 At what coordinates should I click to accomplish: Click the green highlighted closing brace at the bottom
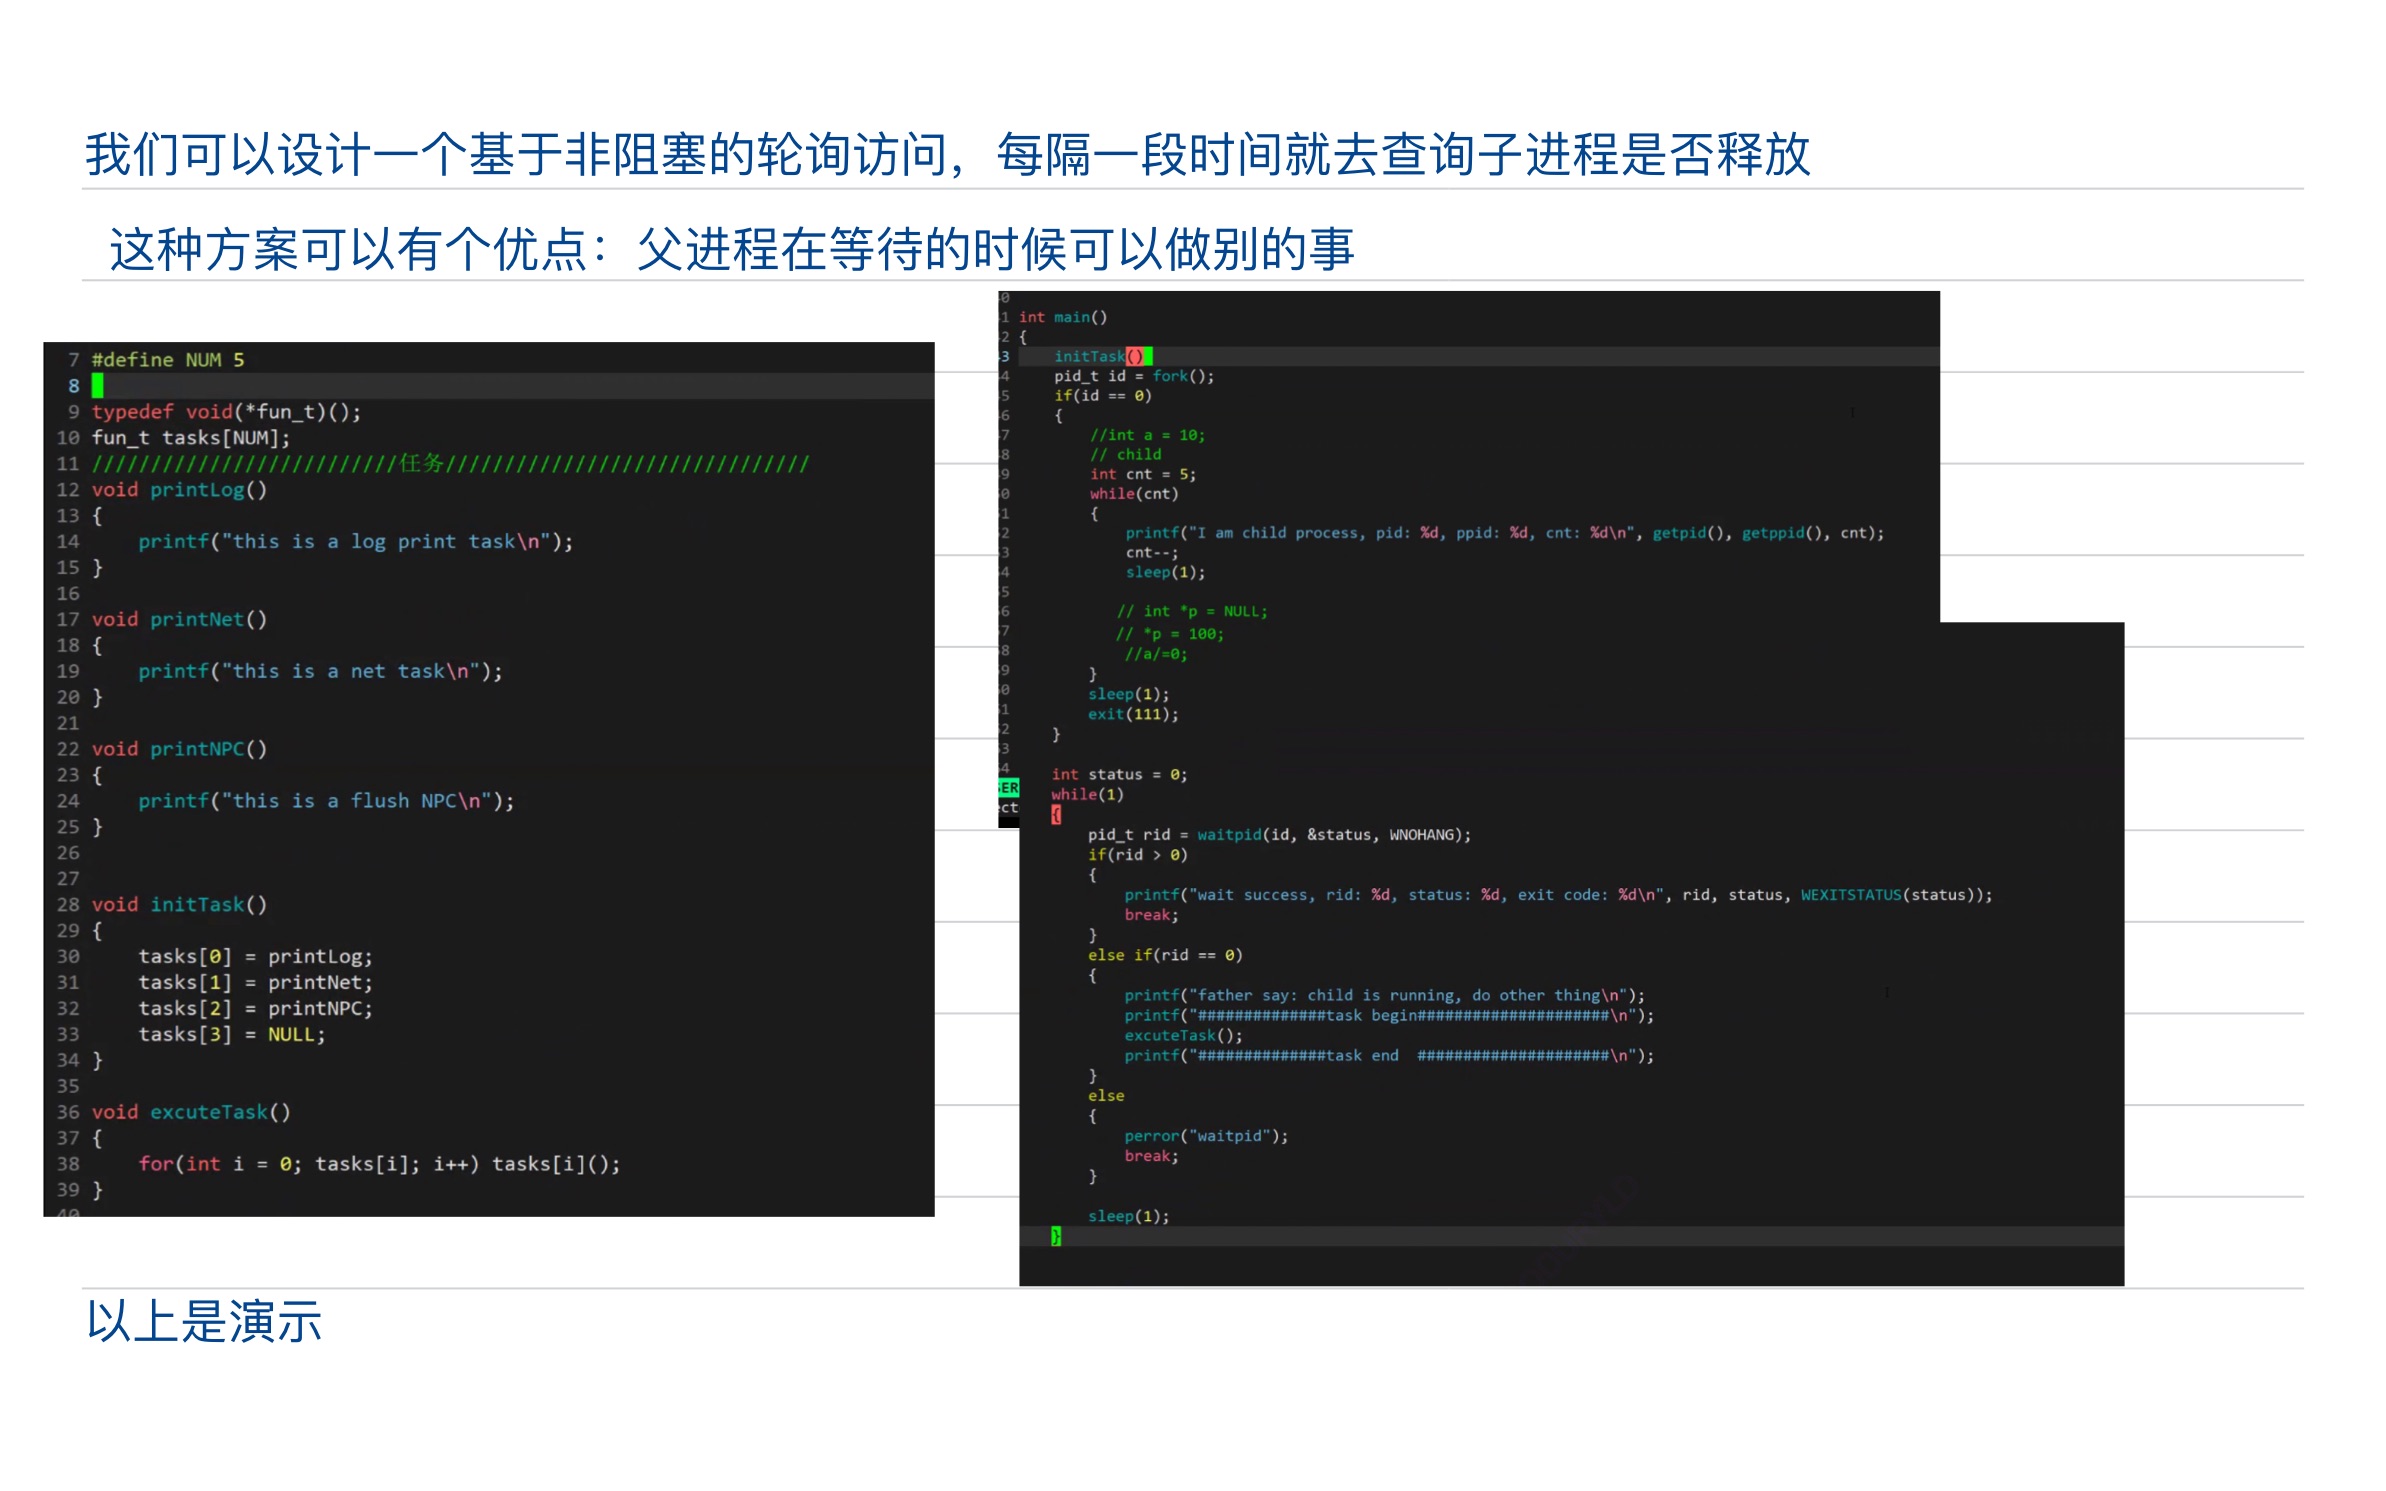click(1056, 1237)
